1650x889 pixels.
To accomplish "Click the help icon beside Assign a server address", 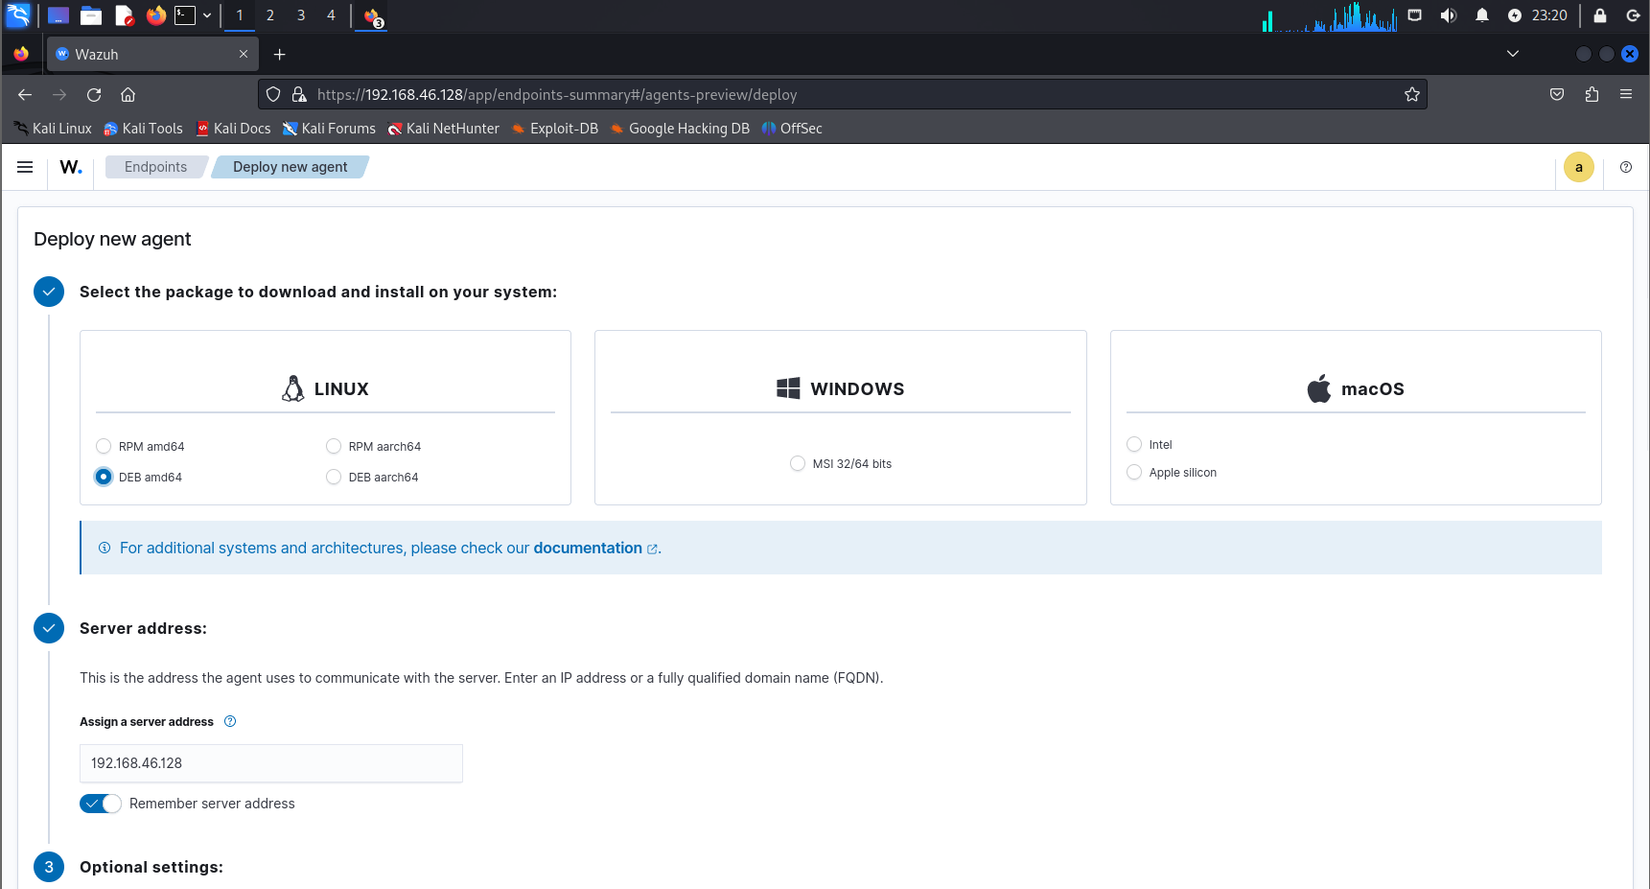I will (230, 721).
